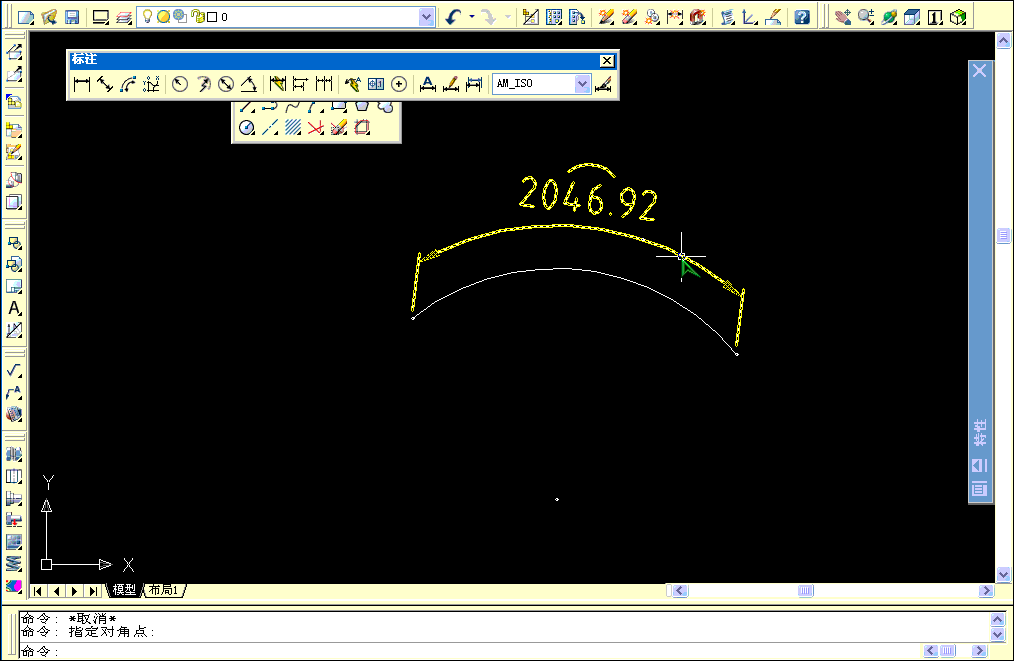Select the circle tool in draw flyout

tap(246, 127)
